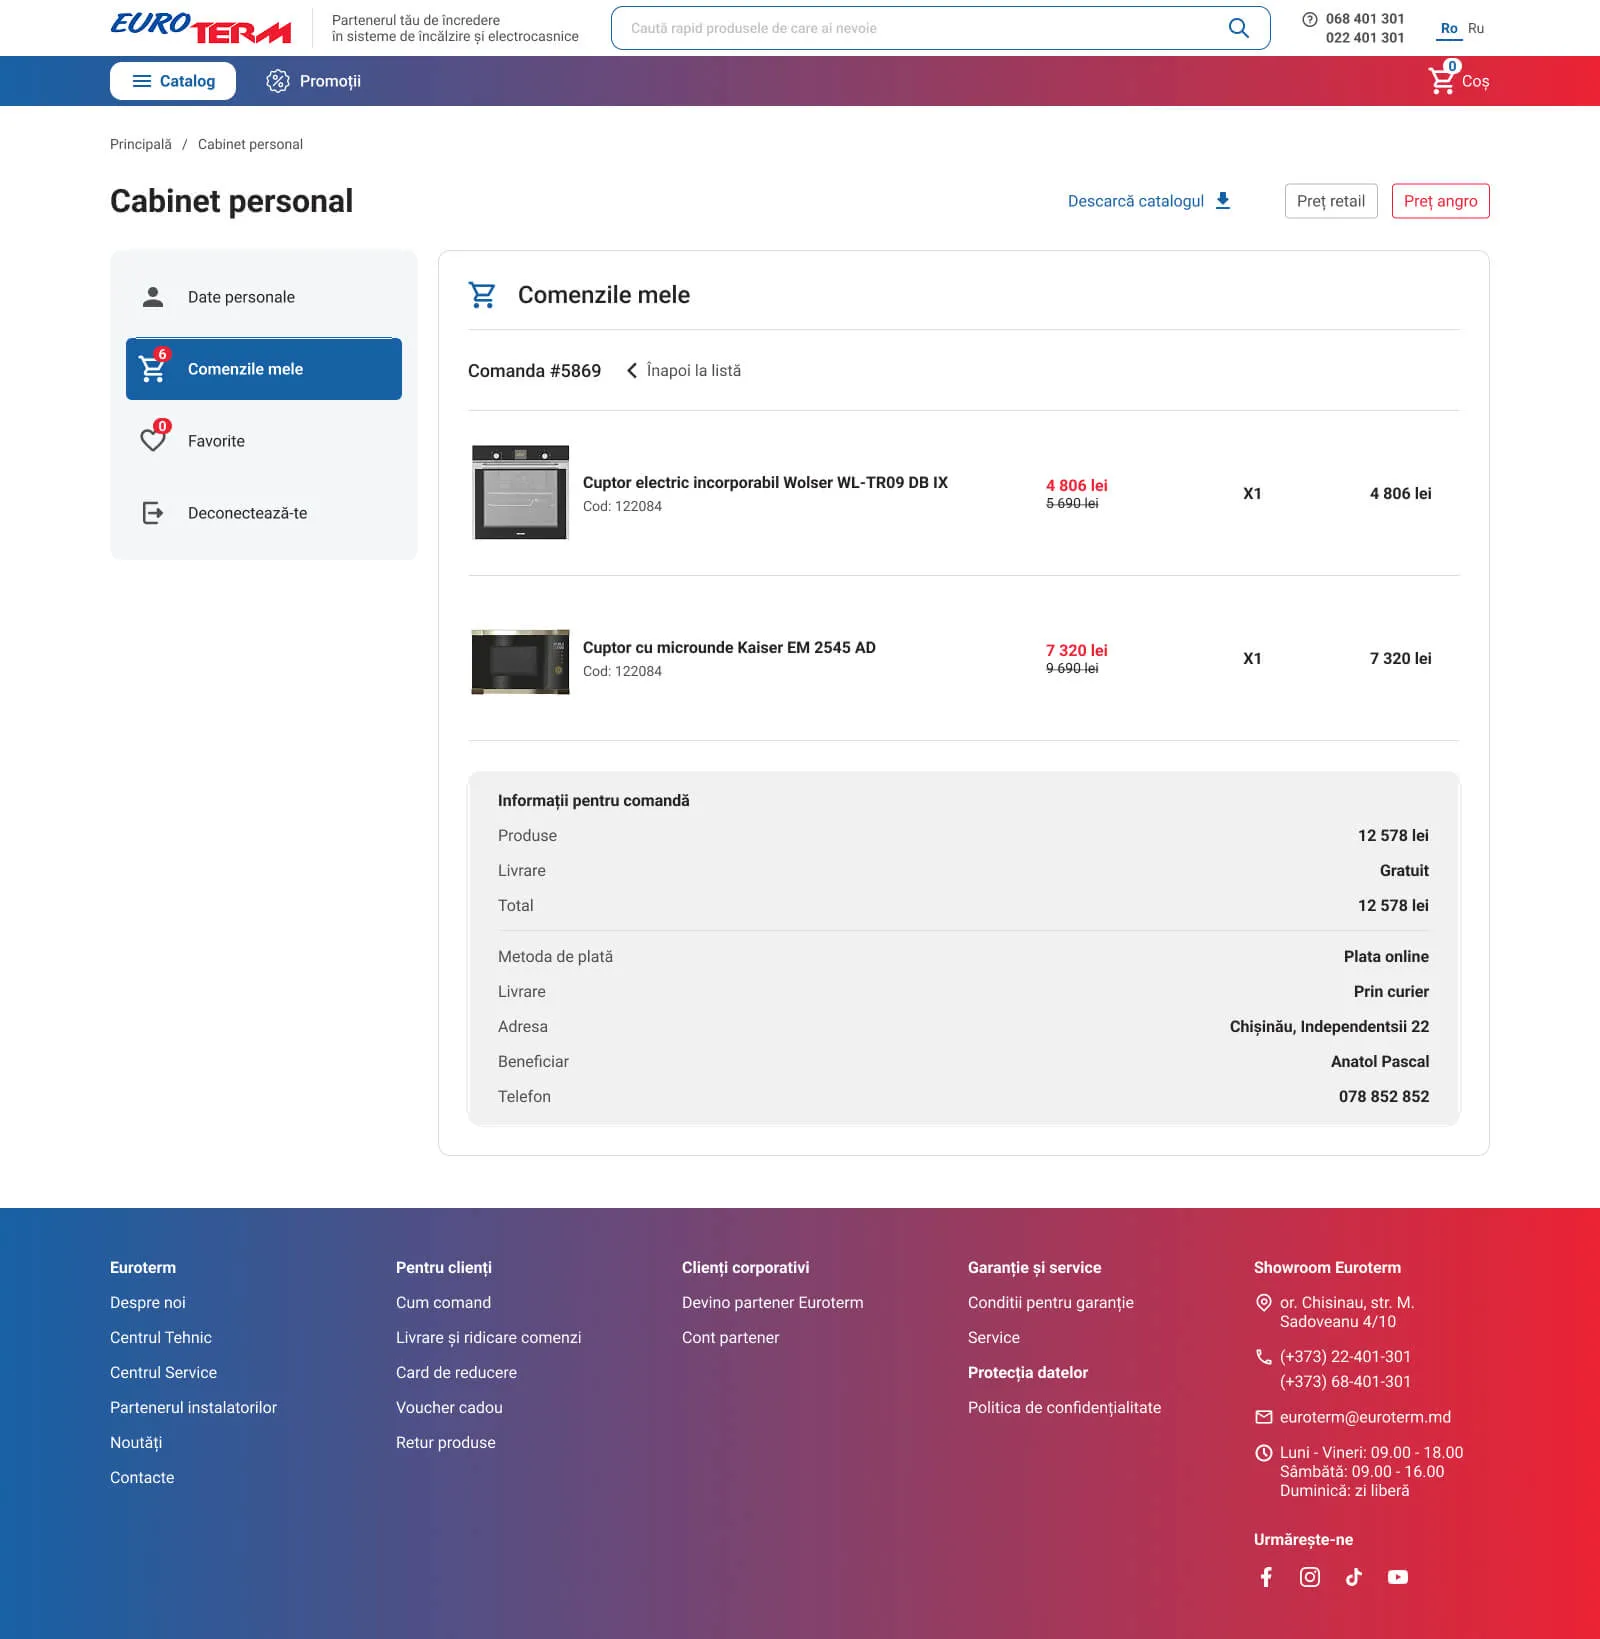Open the Catalog menu

click(173, 81)
